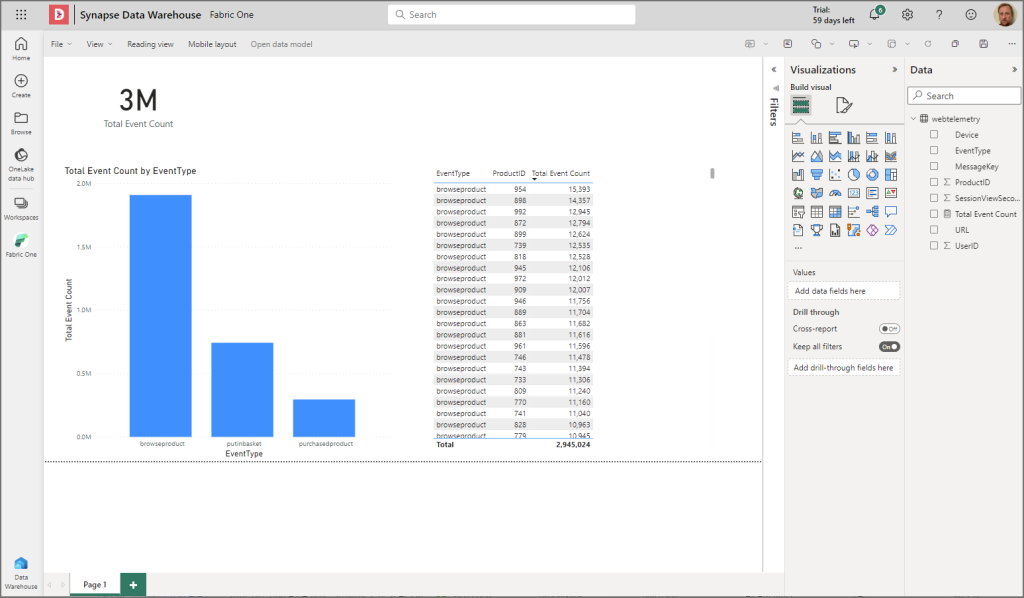
Task: Open the settings gear icon
Action: point(907,14)
